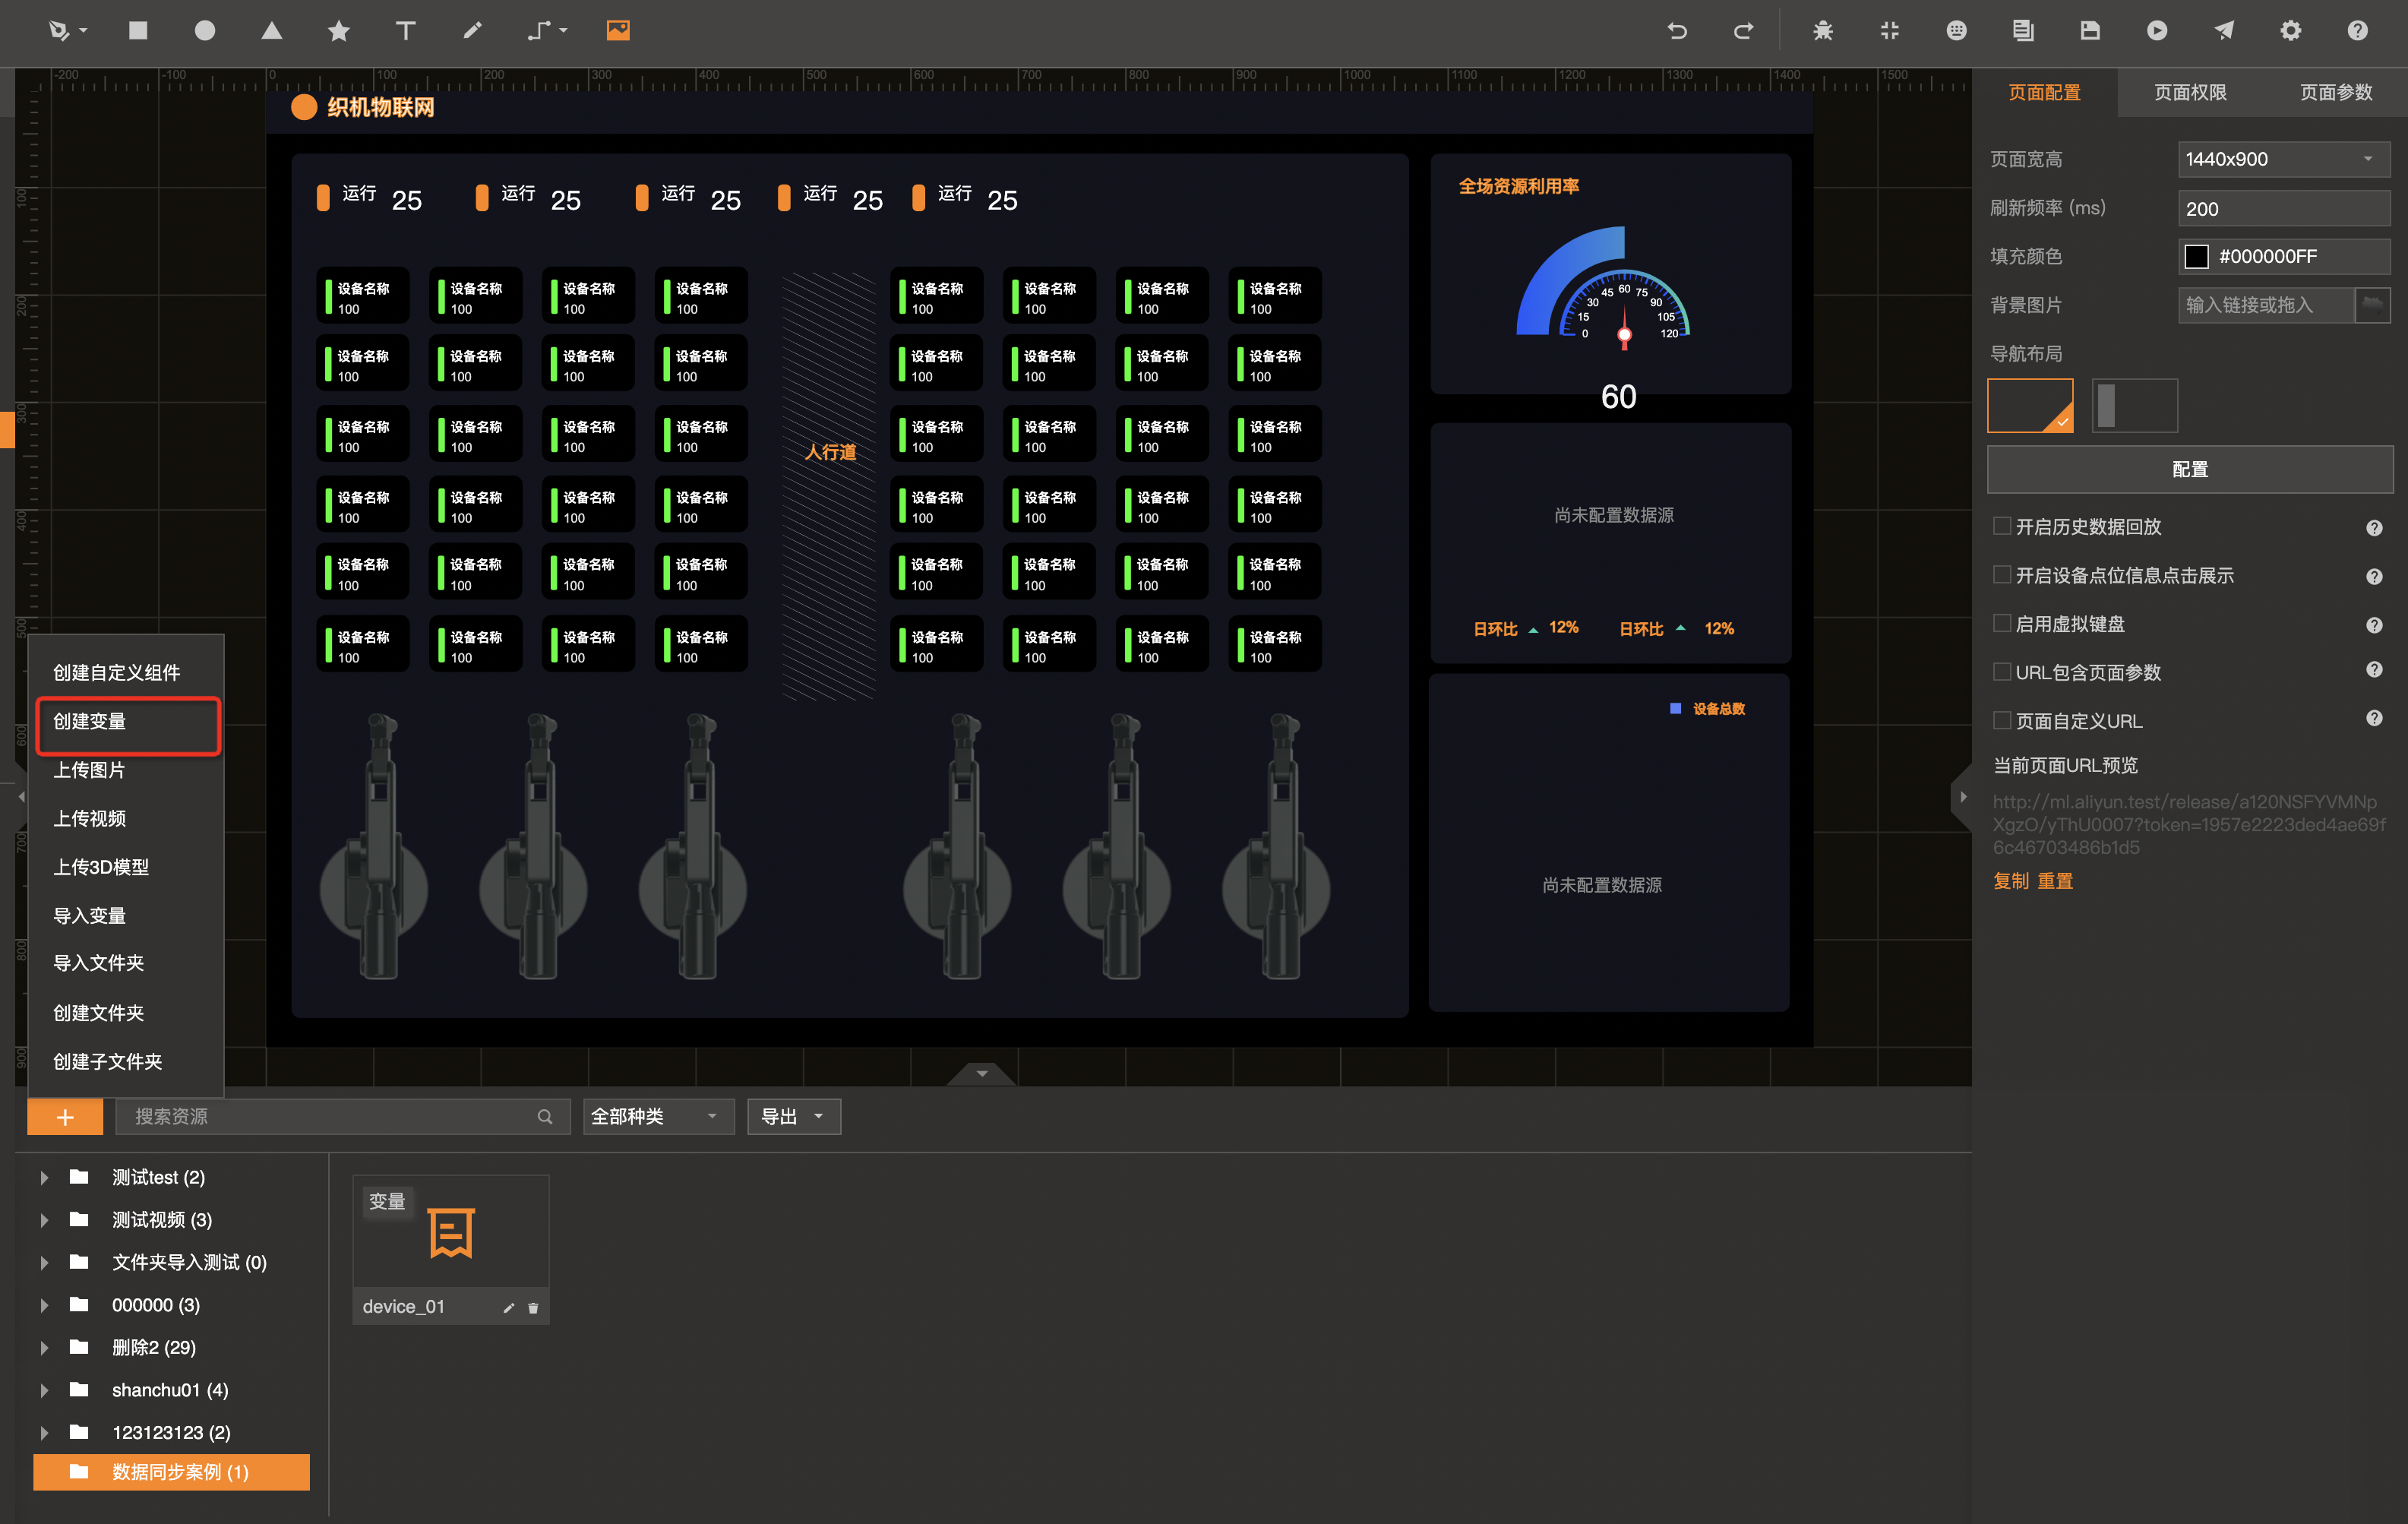Enable 页面自定义URL checkbox
Image resolution: width=2408 pixels, height=1524 pixels.
[x=2002, y=720]
